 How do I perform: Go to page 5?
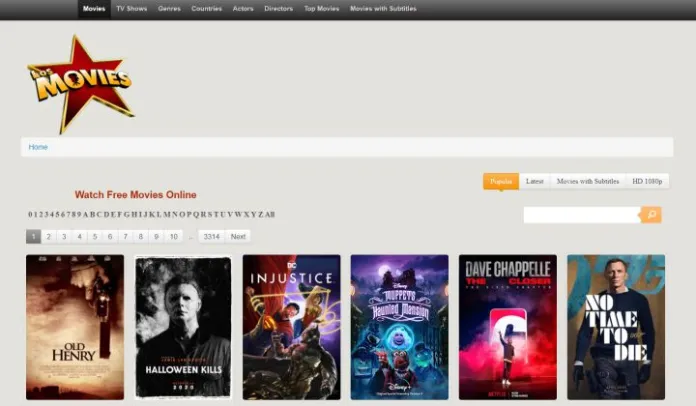(x=95, y=237)
